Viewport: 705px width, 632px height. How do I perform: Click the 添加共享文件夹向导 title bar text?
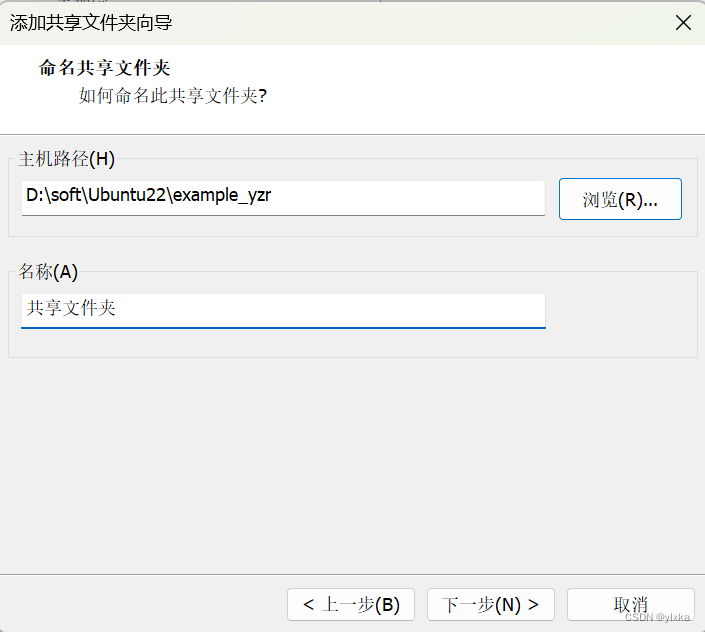(91, 22)
